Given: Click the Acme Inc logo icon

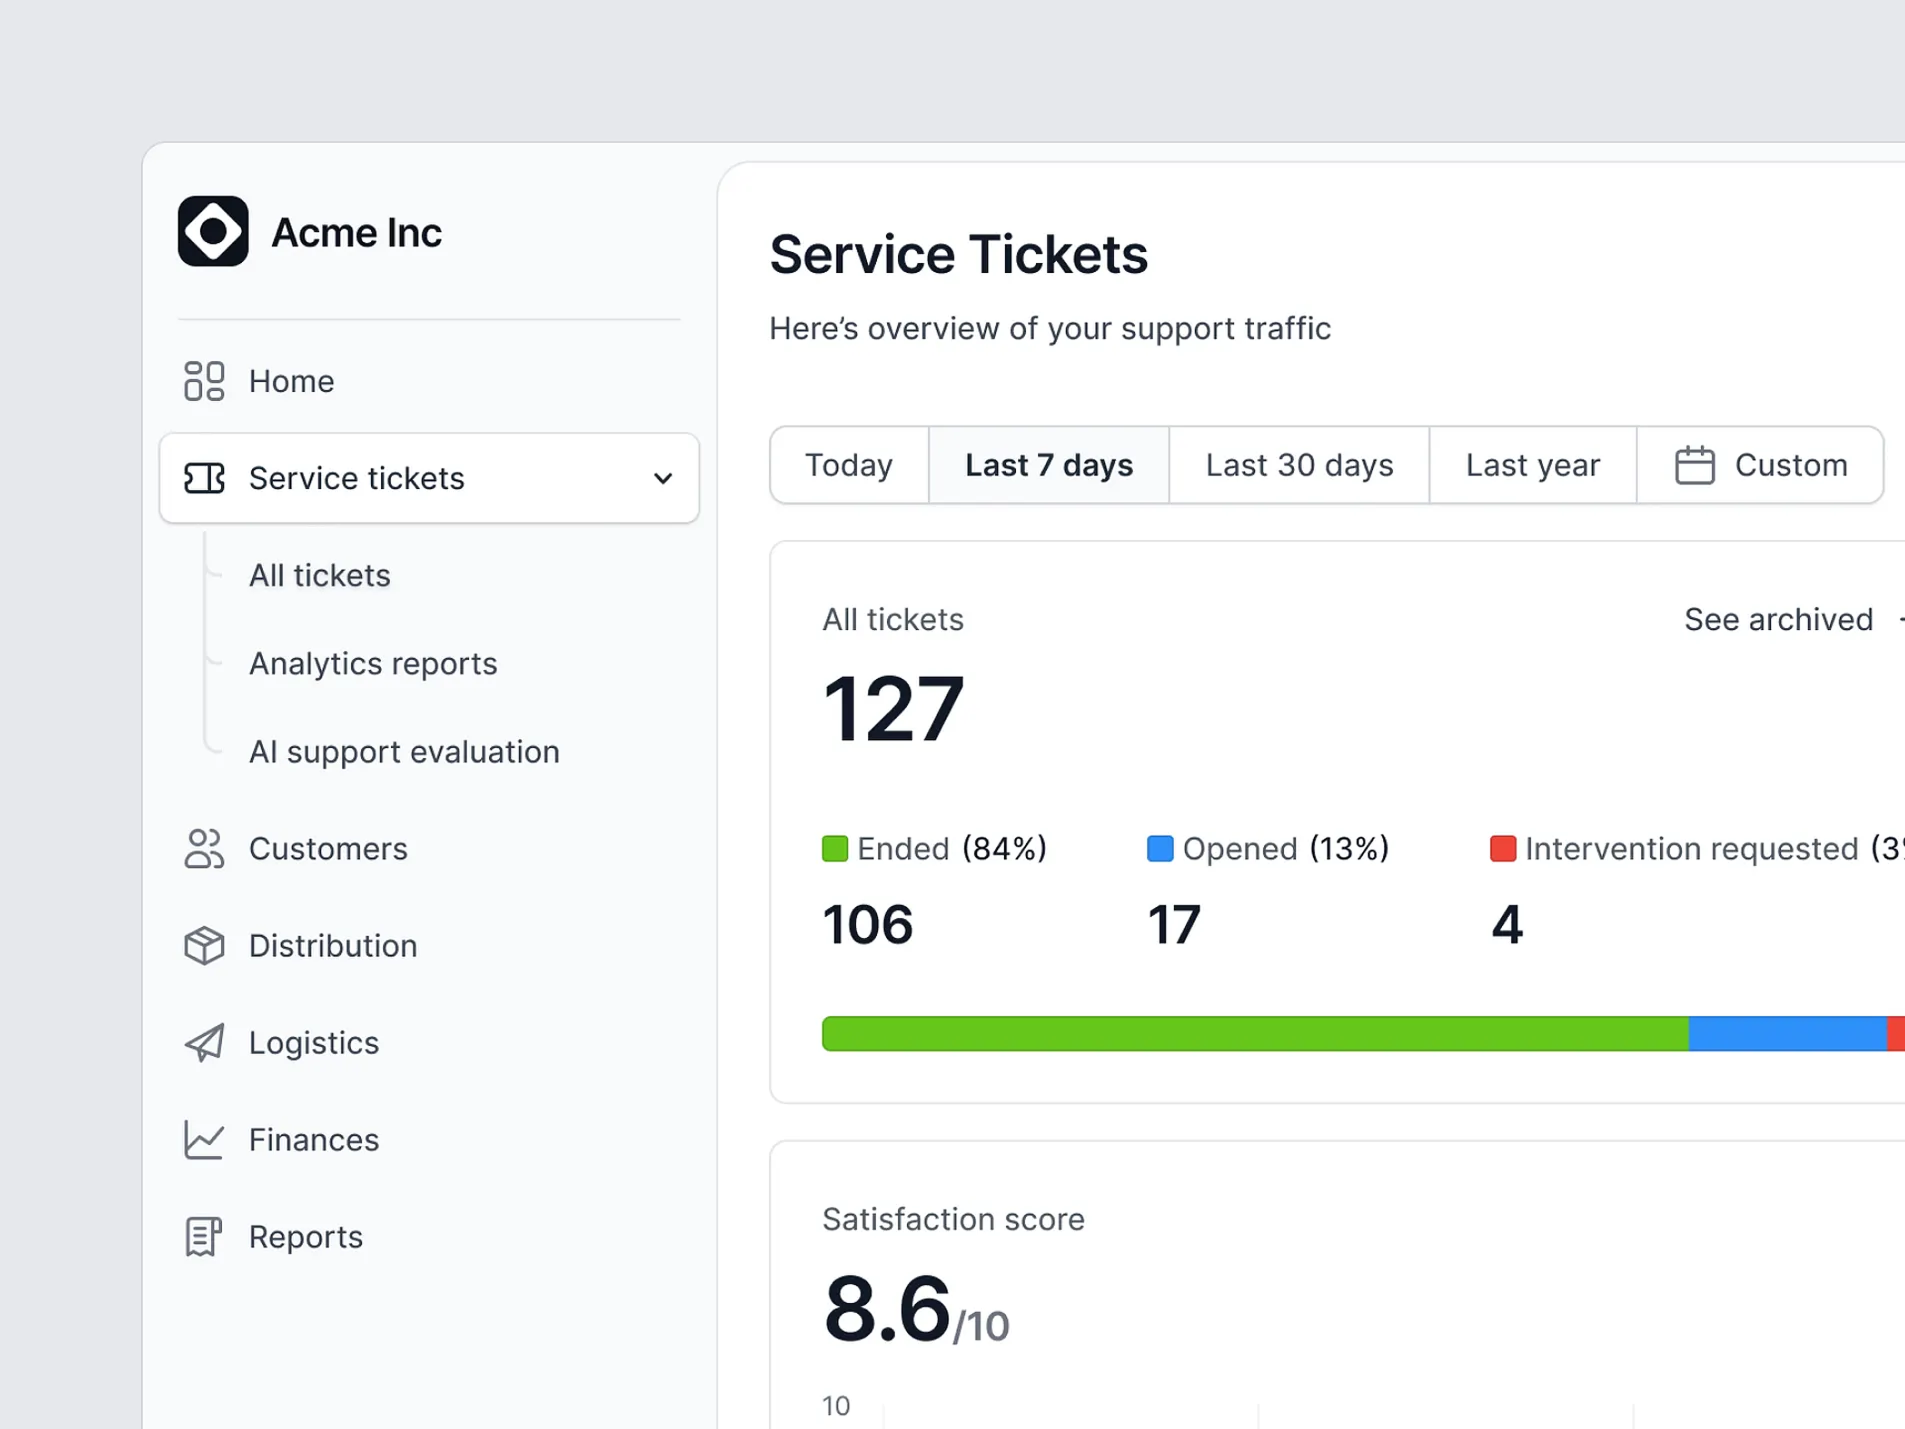Looking at the screenshot, I should point(213,231).
